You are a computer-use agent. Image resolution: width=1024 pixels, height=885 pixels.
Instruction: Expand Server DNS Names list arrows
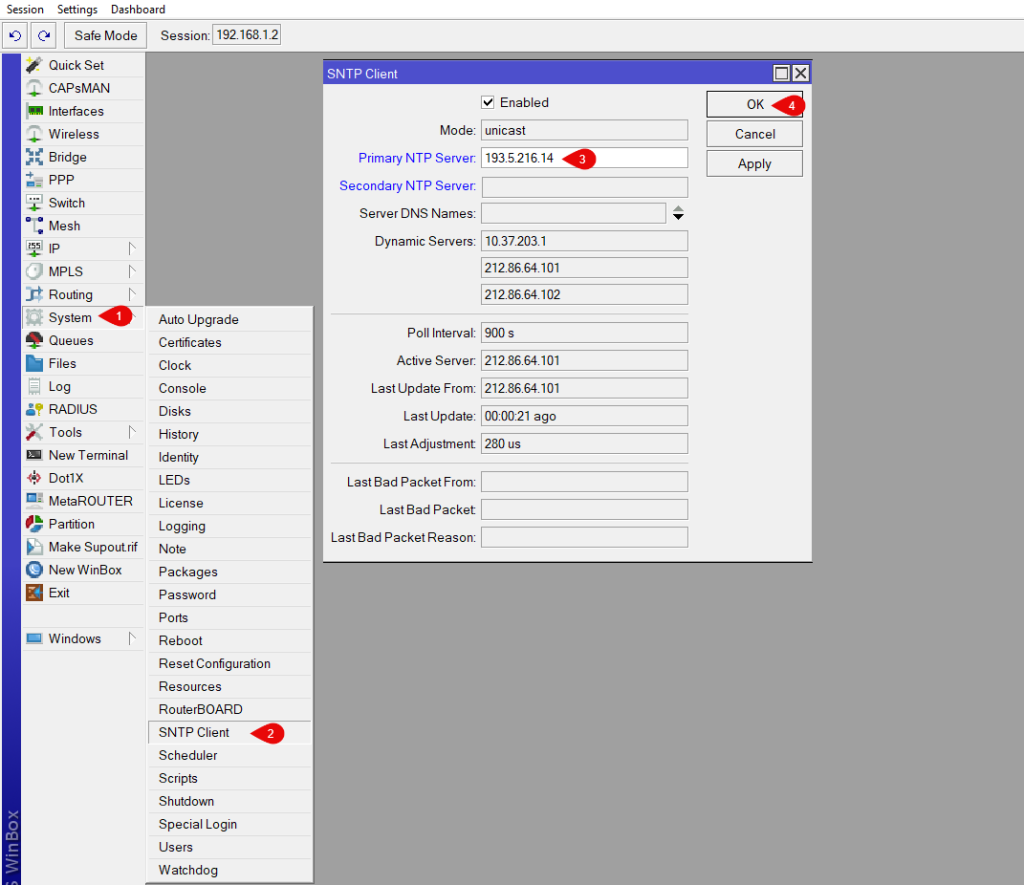[x=678, y=213]
